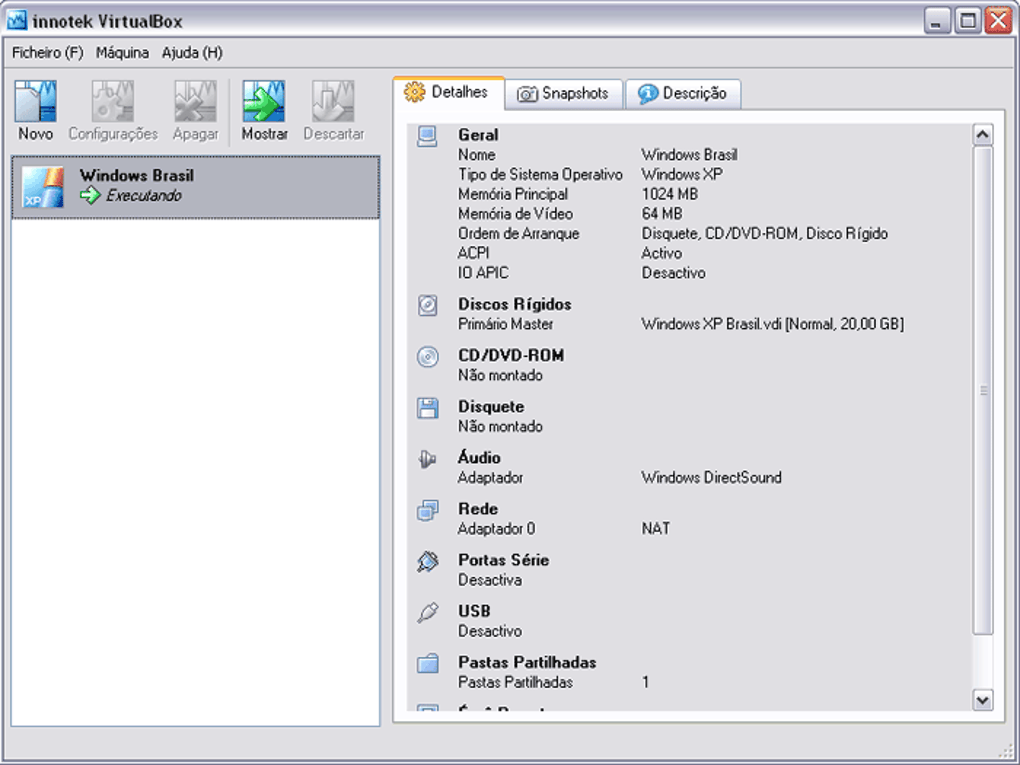Click the details scrollbar down arrow
Viewport: 1020px width, 765px height.
click(982, 700)
